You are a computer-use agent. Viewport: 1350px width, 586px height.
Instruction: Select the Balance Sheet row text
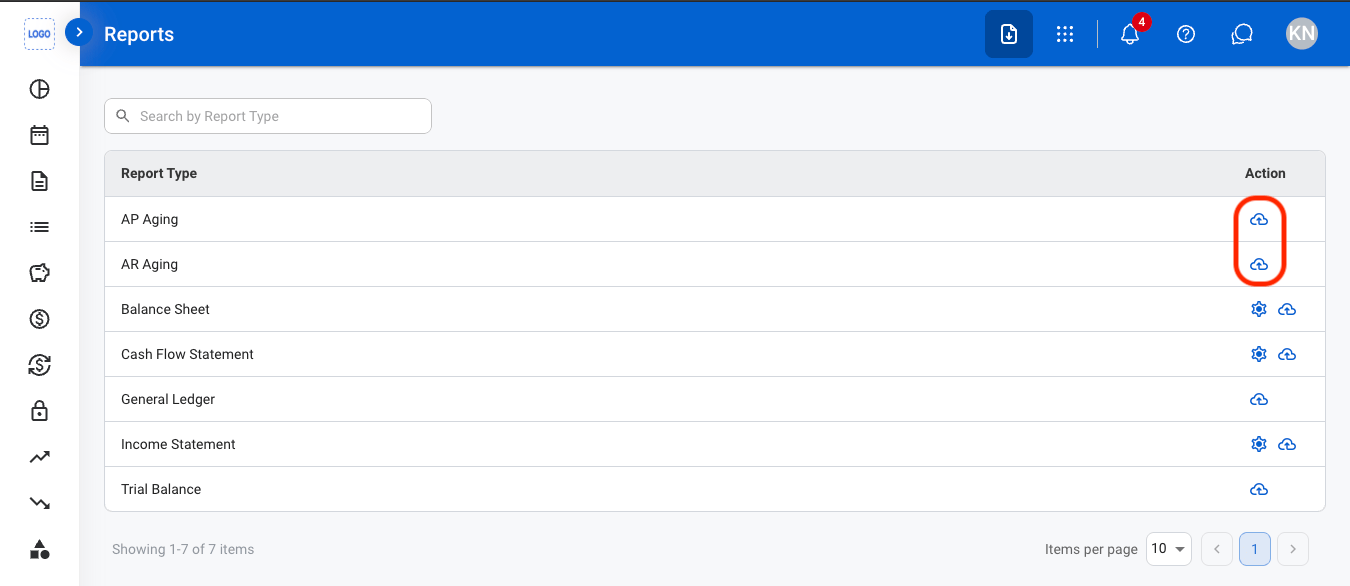pyautogui.click(x=165, y=309)
